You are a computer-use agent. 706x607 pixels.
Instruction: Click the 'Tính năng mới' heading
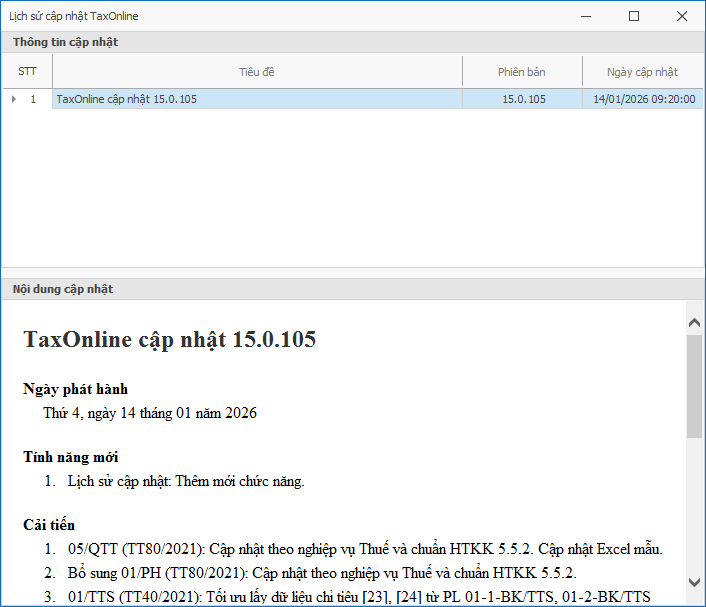[x=71, y=457]
